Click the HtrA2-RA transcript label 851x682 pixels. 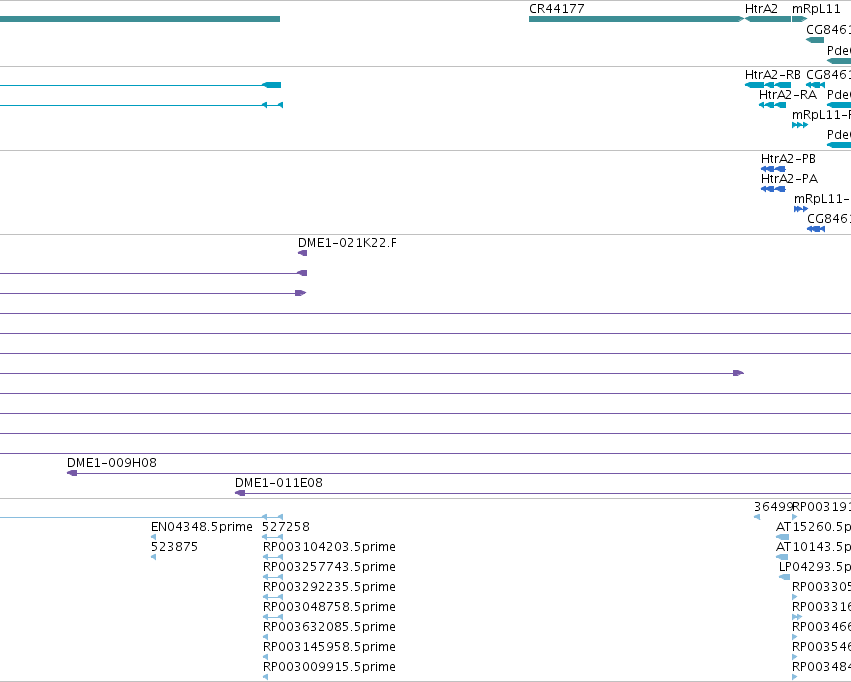(x=788, y=95)
